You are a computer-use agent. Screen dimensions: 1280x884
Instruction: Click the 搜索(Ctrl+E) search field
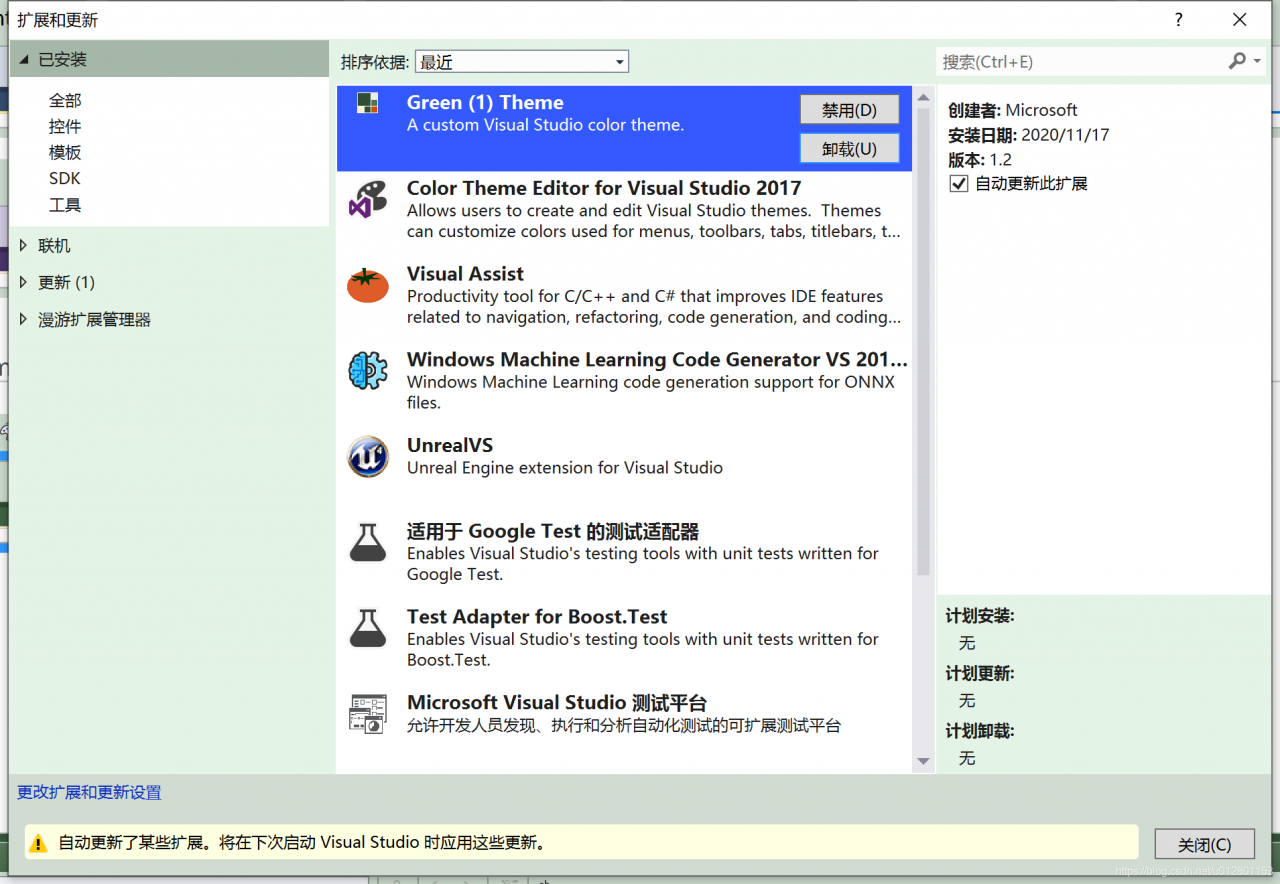point(1082,62)
